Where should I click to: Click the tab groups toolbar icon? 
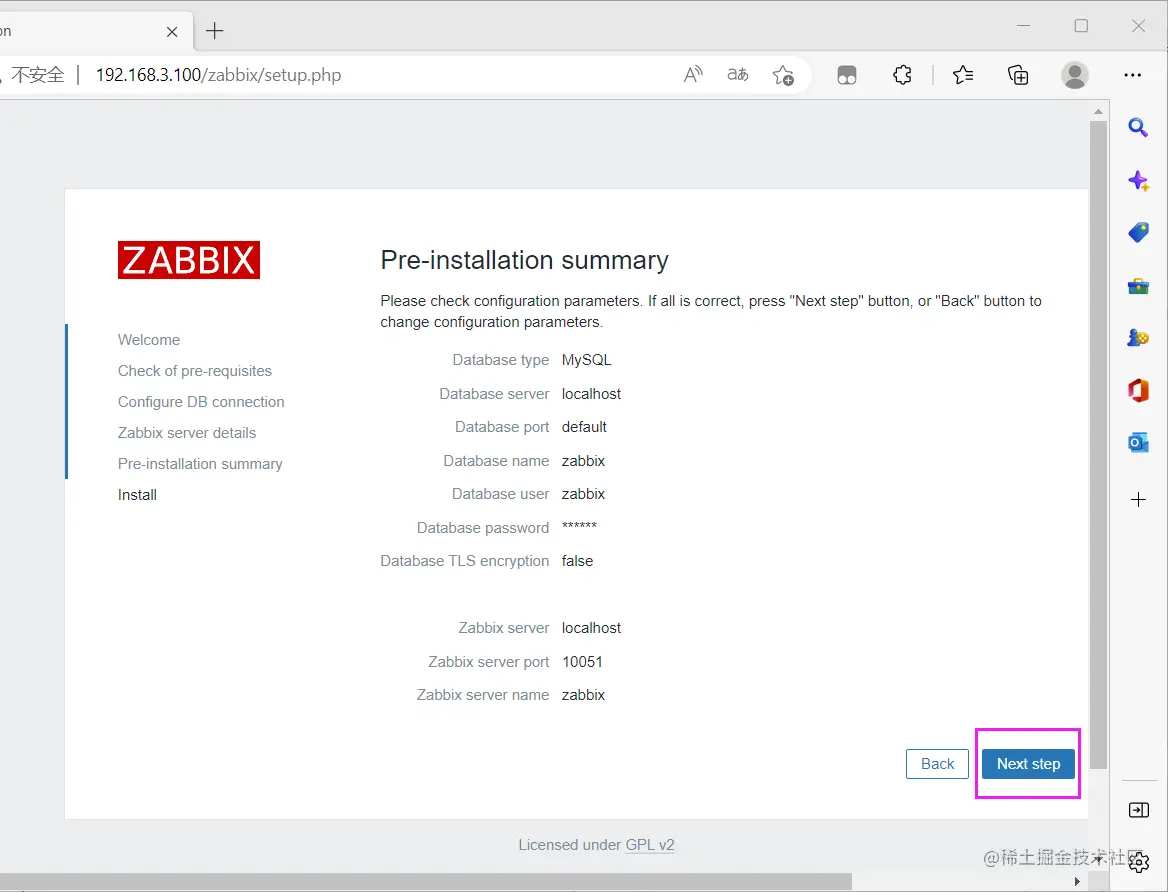[x=847, y=75]
